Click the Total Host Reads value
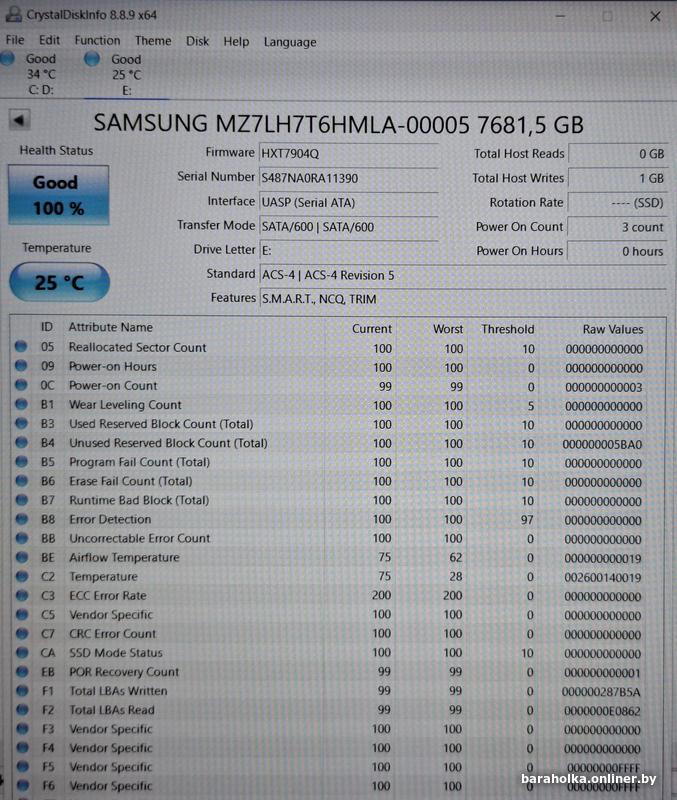The height and width of the screenshot is (800, 677). (x=618, y=154)
